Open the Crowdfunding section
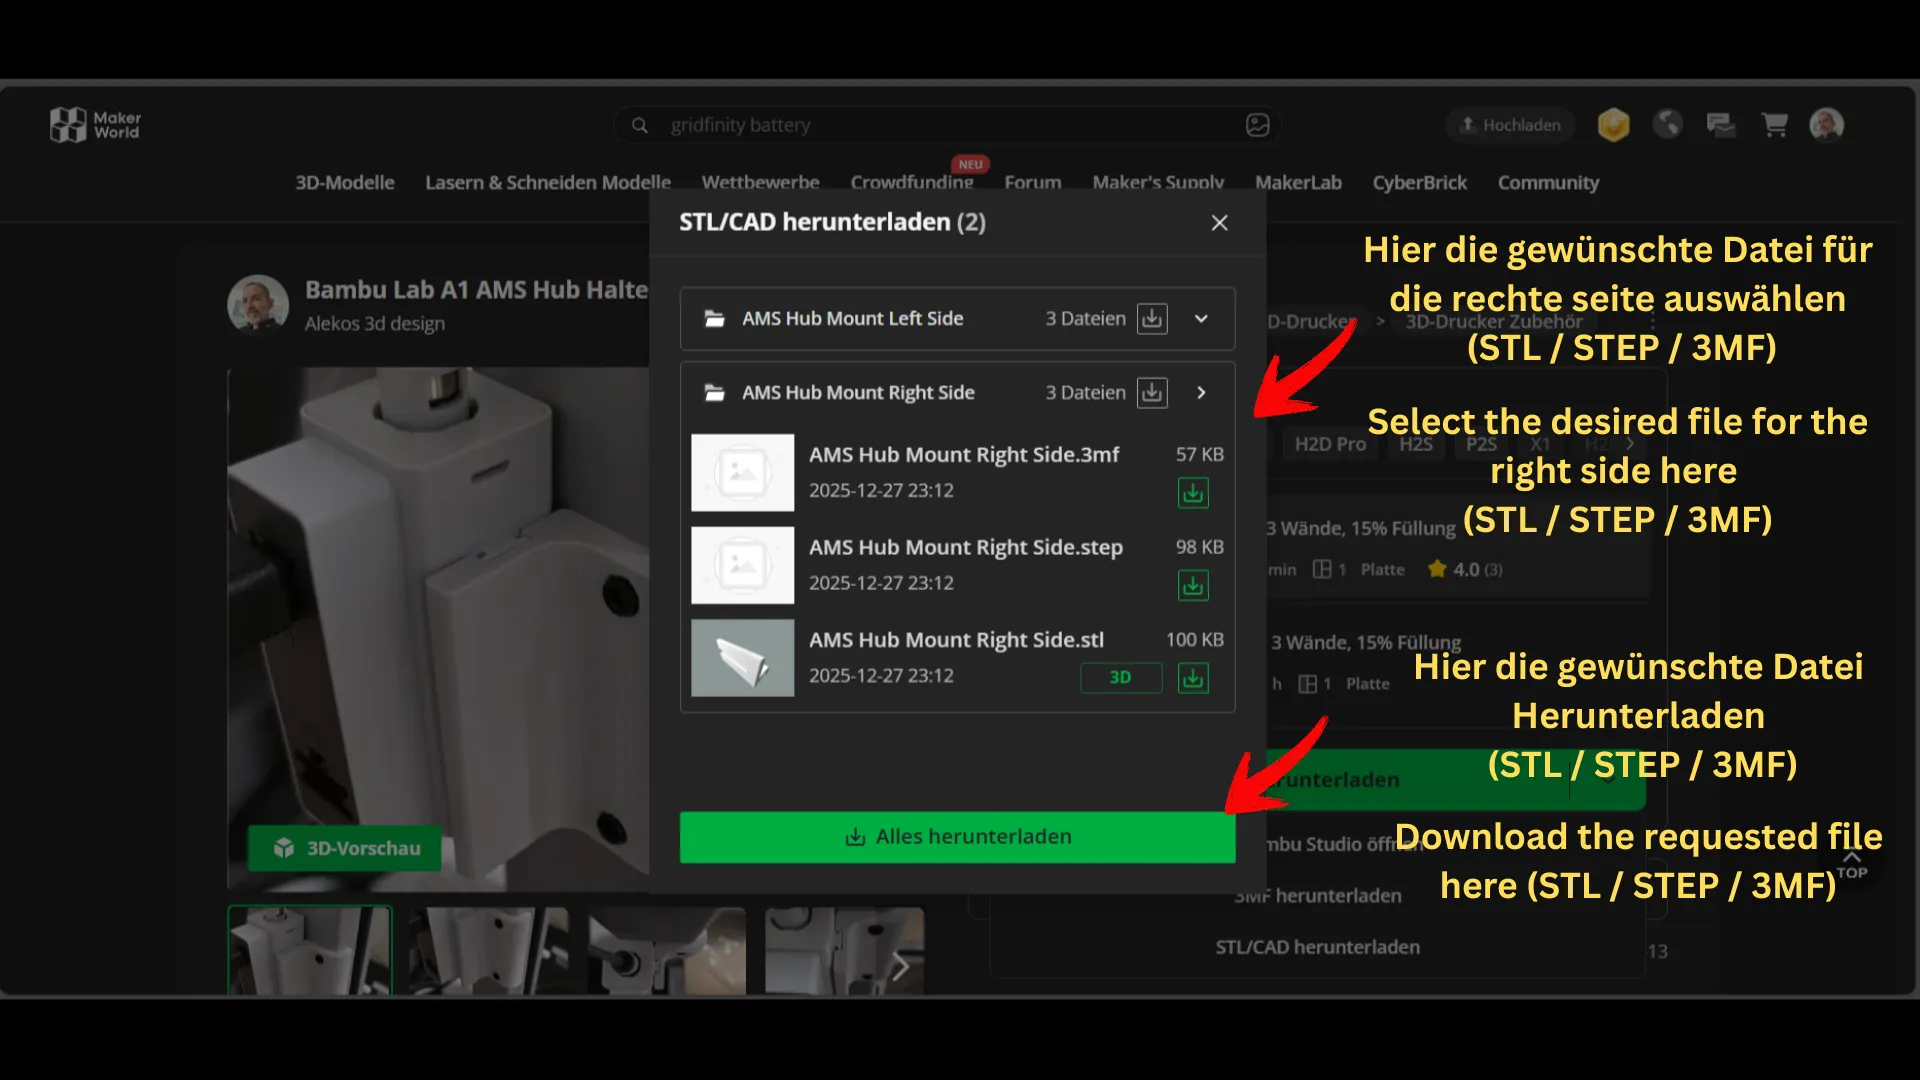Image resolution: width=1920 pixels, height=1080 pixels. pos(912,183)
